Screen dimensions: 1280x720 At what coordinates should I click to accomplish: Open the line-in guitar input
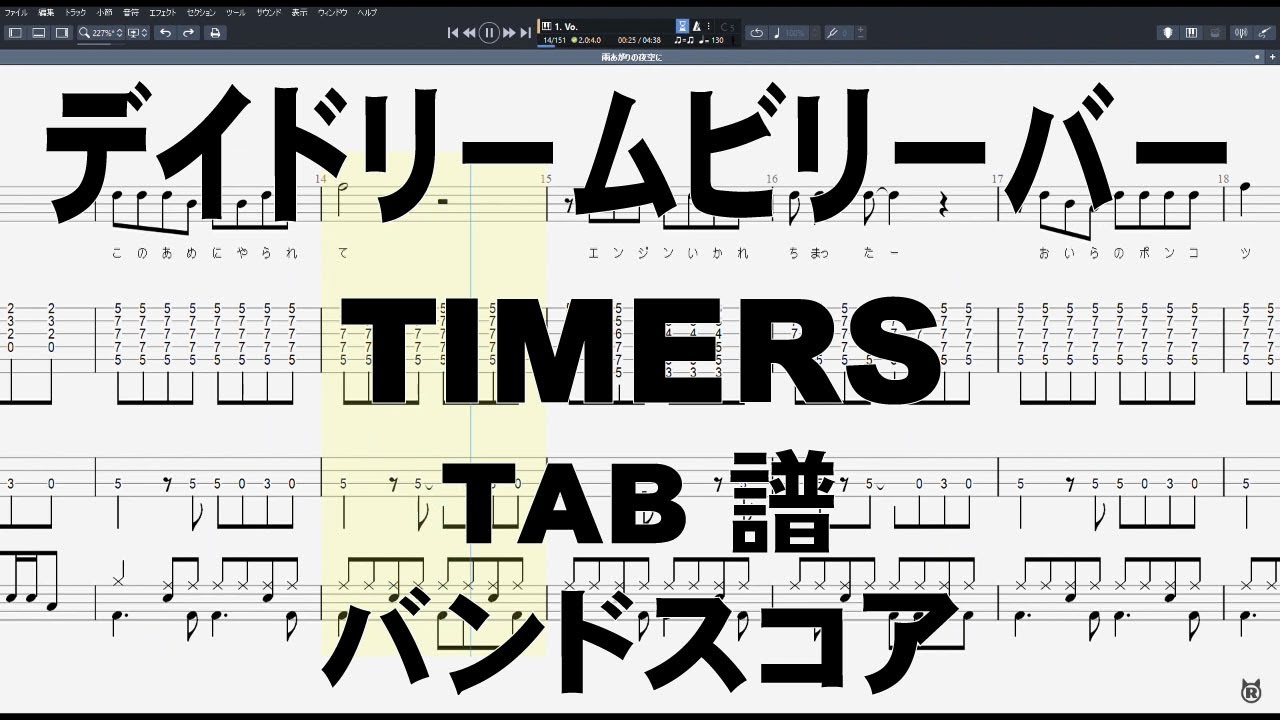point(1265,33)
